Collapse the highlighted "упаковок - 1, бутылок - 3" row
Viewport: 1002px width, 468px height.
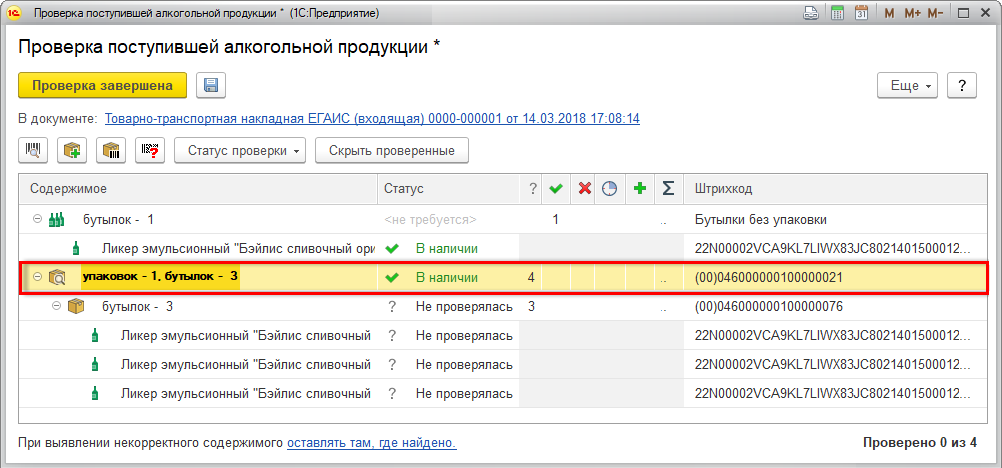(37, 277)
